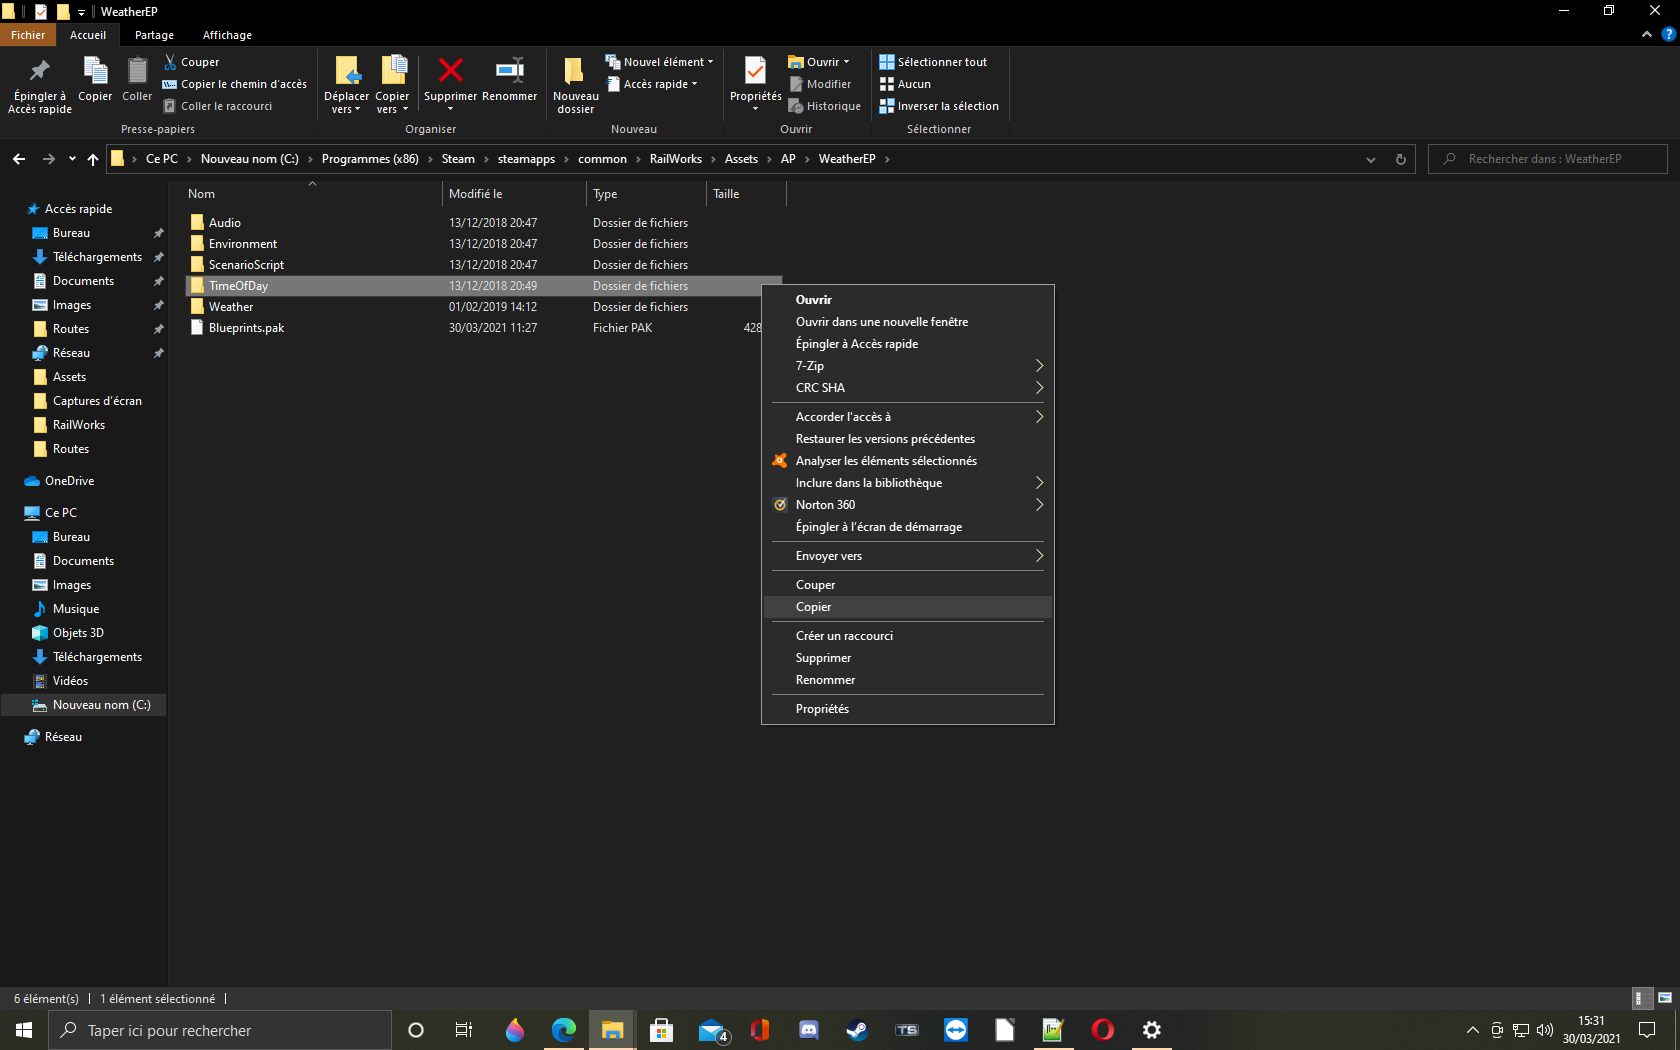Open Steam from the taskbar

[x=858, y=1030]
